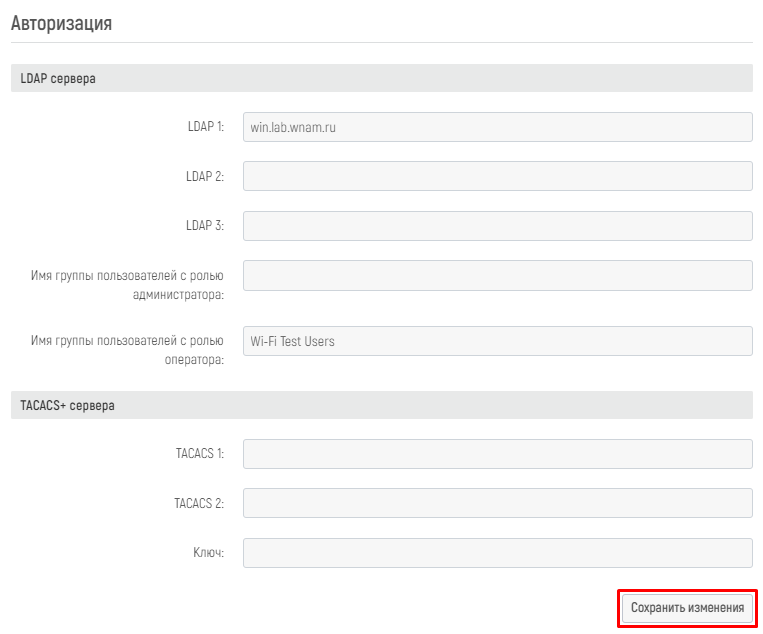
Task: Click the LDAP 1 field containing win.lab.wnam.ru
Action: click(x=498, y=127)
